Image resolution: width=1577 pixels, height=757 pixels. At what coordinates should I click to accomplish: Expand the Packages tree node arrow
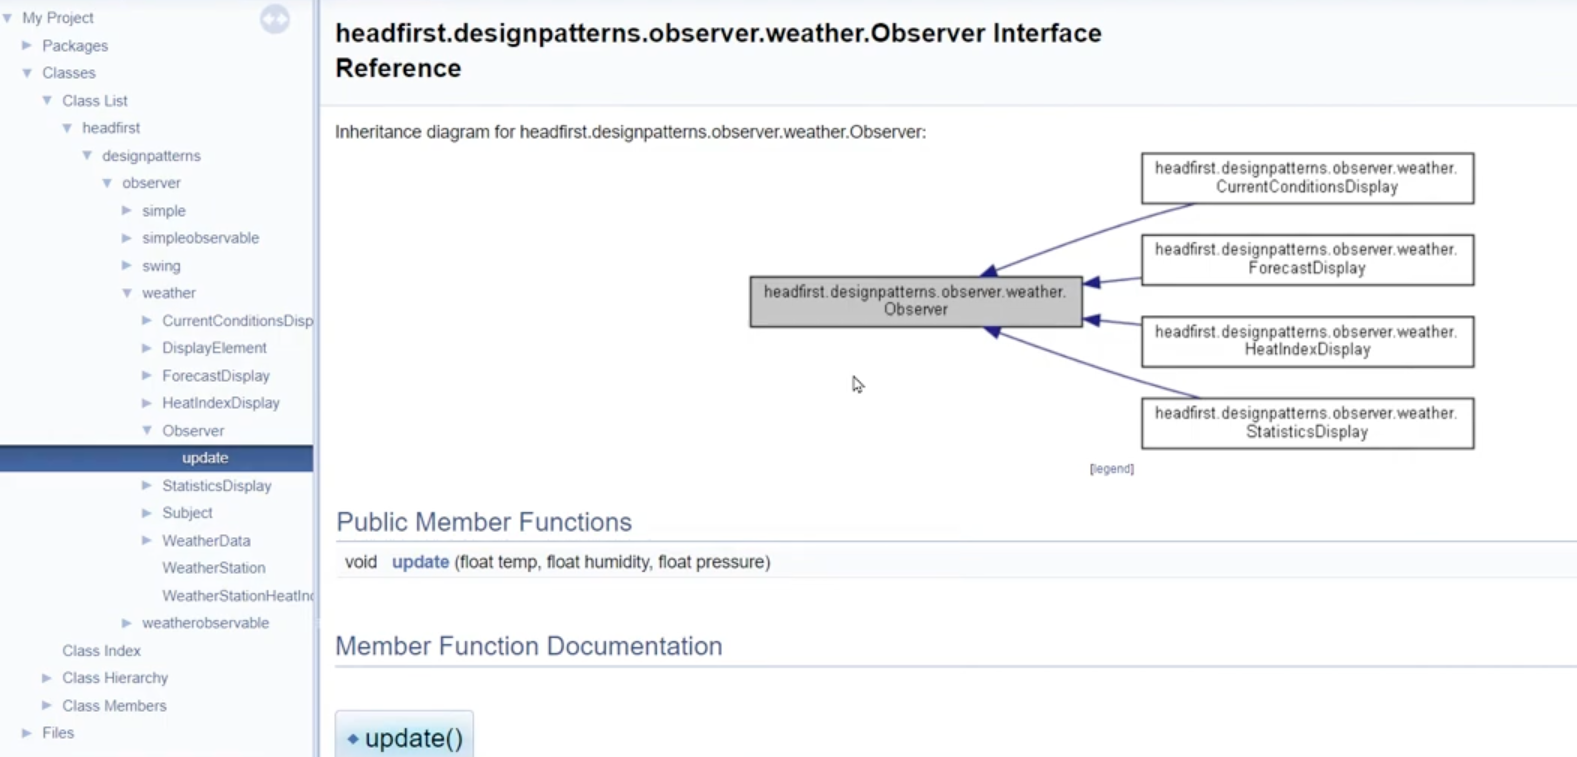click(27, 46)
